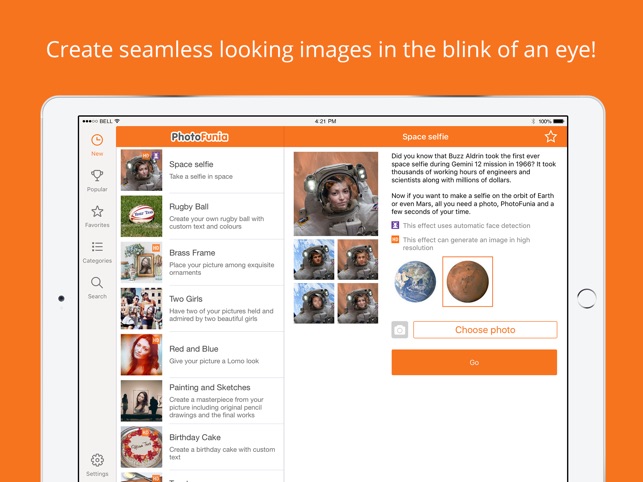
Task: Open the Painting and Sketches thumbnail
Action: pyautogui.click(x=141, y=401)
